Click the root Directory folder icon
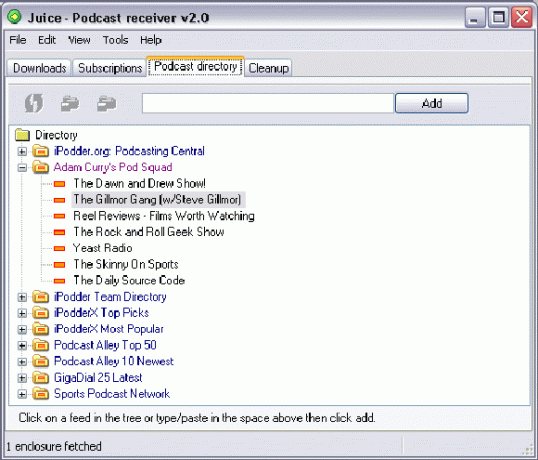This screenshot has width=538, height=460. (23, 135)
